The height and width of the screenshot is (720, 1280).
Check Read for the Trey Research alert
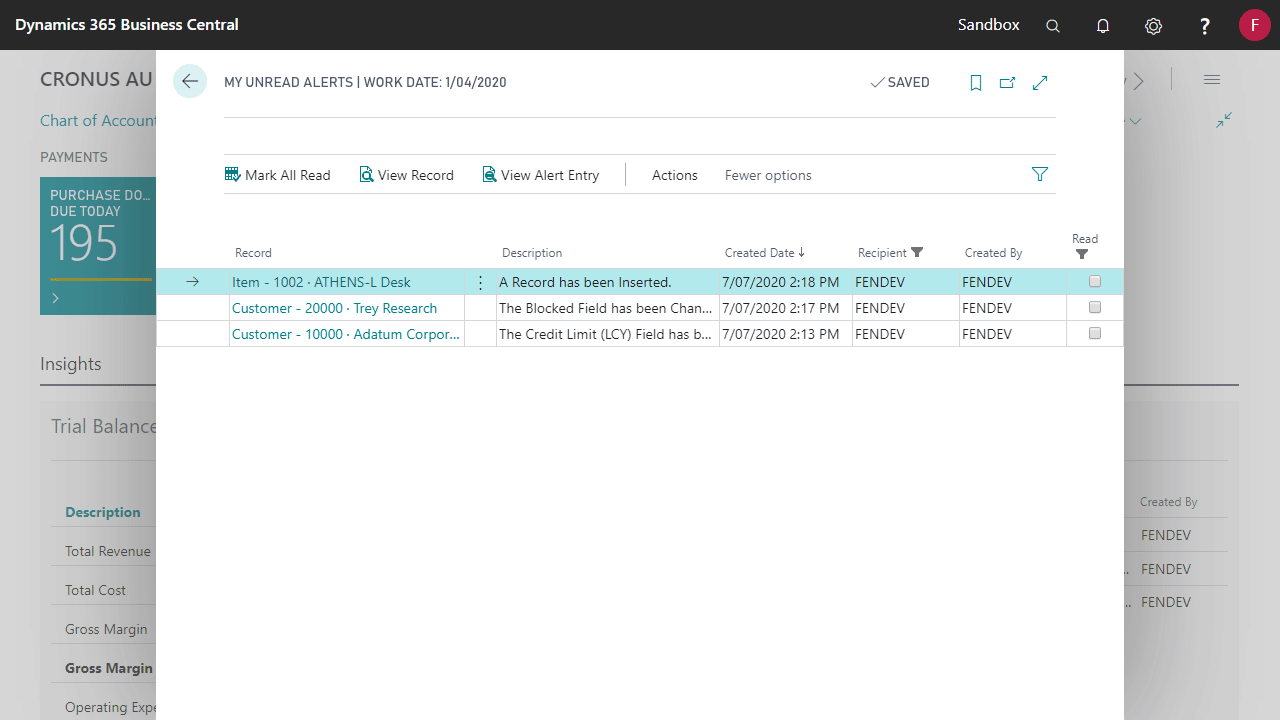(1095, 308)
